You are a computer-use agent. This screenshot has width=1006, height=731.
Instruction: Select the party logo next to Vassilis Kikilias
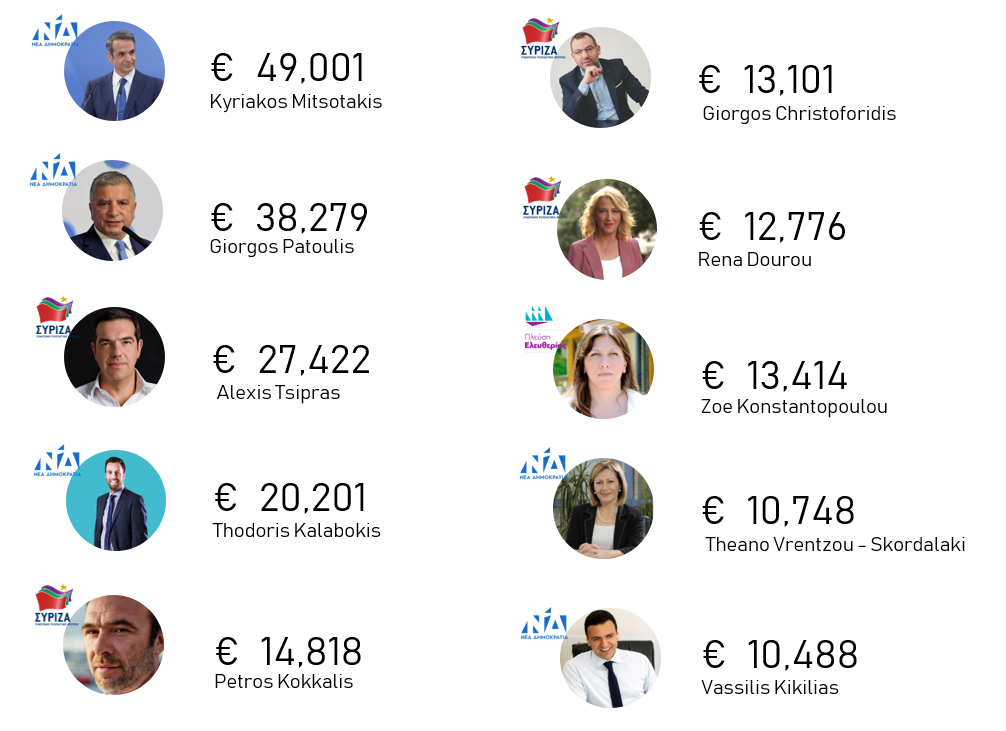[x=543, y=624]
